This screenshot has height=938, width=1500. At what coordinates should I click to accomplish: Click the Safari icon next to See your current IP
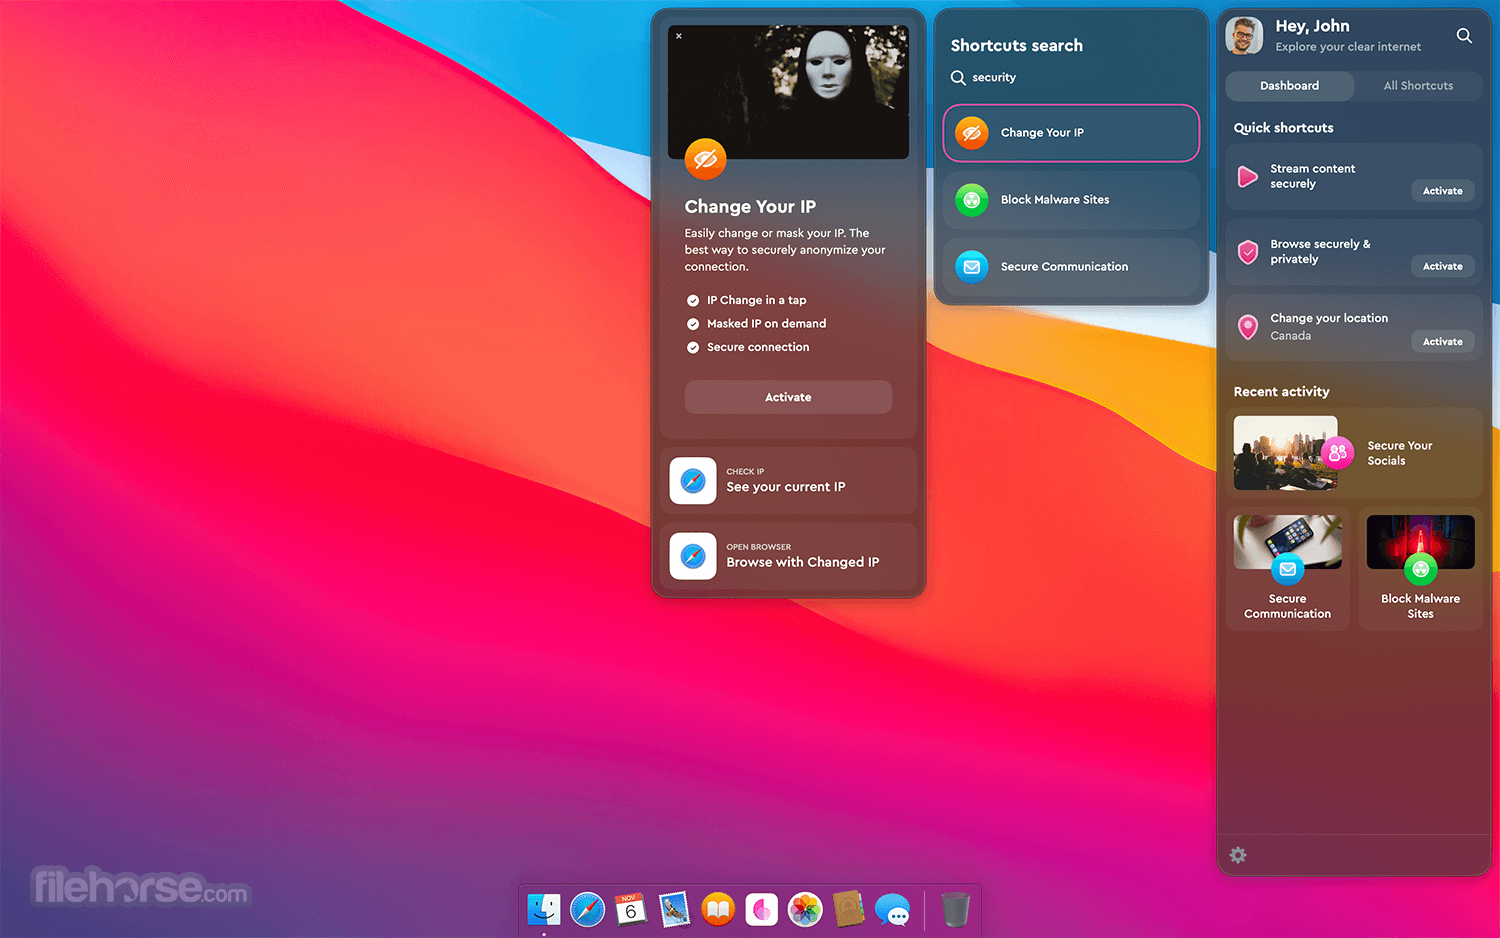tap(693, 481)
